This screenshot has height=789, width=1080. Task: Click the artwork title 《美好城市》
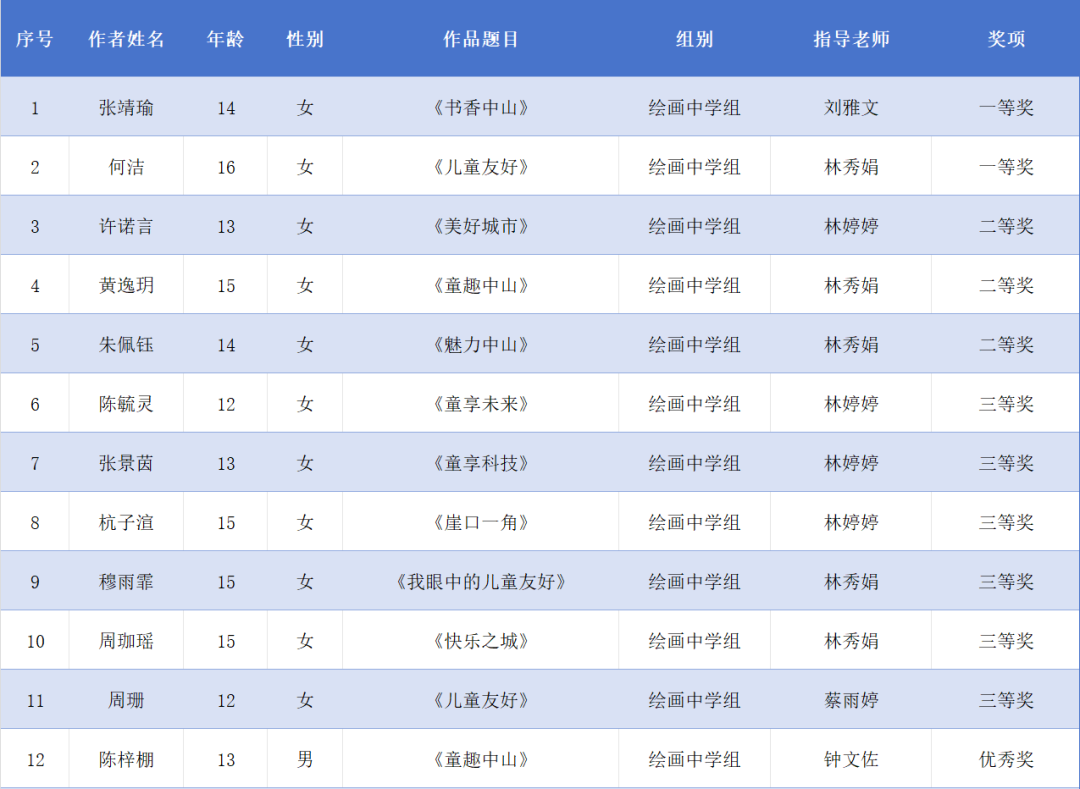[x=481, y=227]
